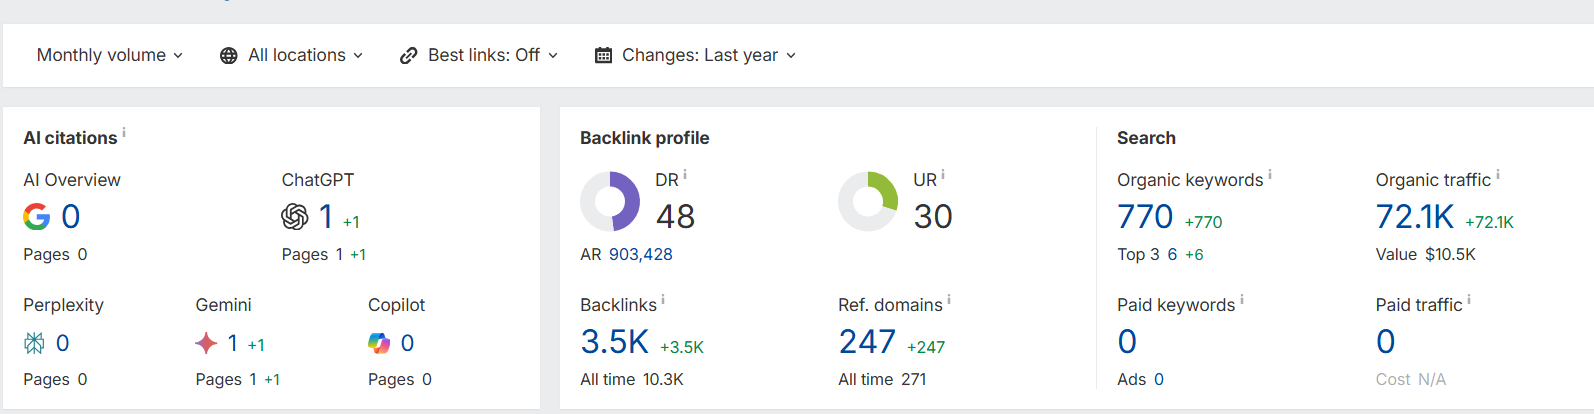Click the info icon beside Organic traffic

(1498, 175)
